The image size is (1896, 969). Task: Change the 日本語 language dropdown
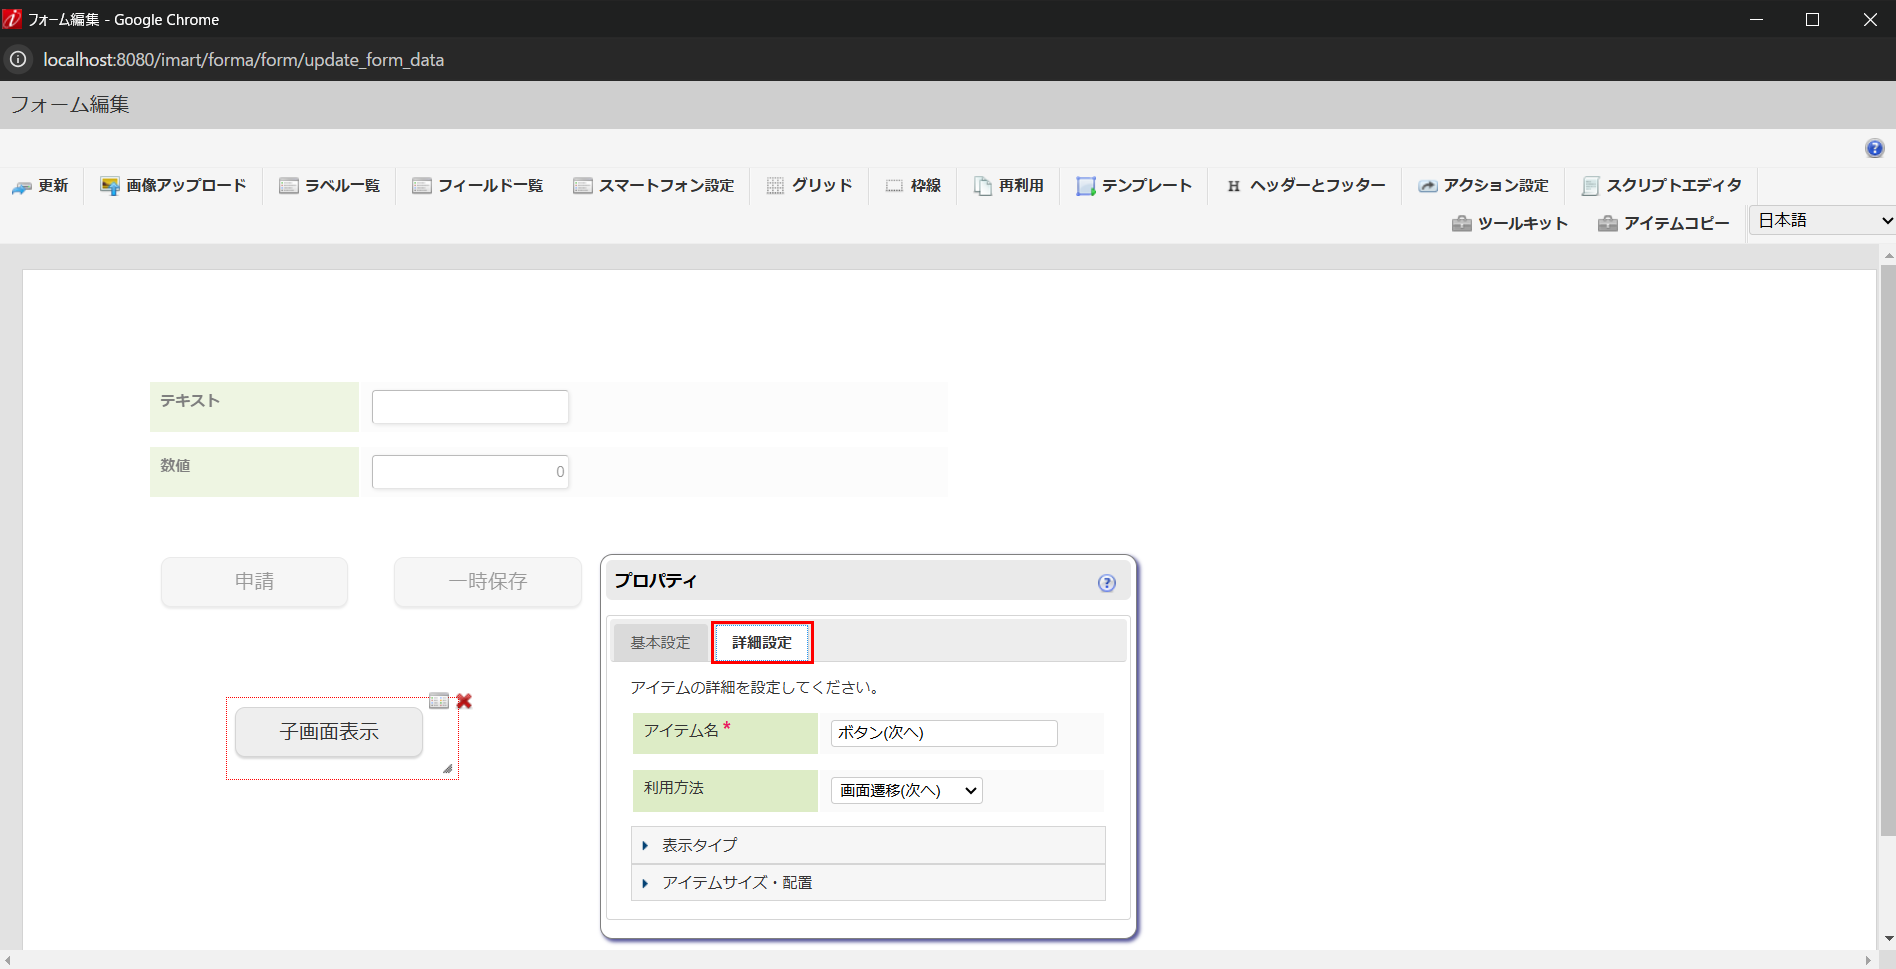click(x=1820, y=220)
